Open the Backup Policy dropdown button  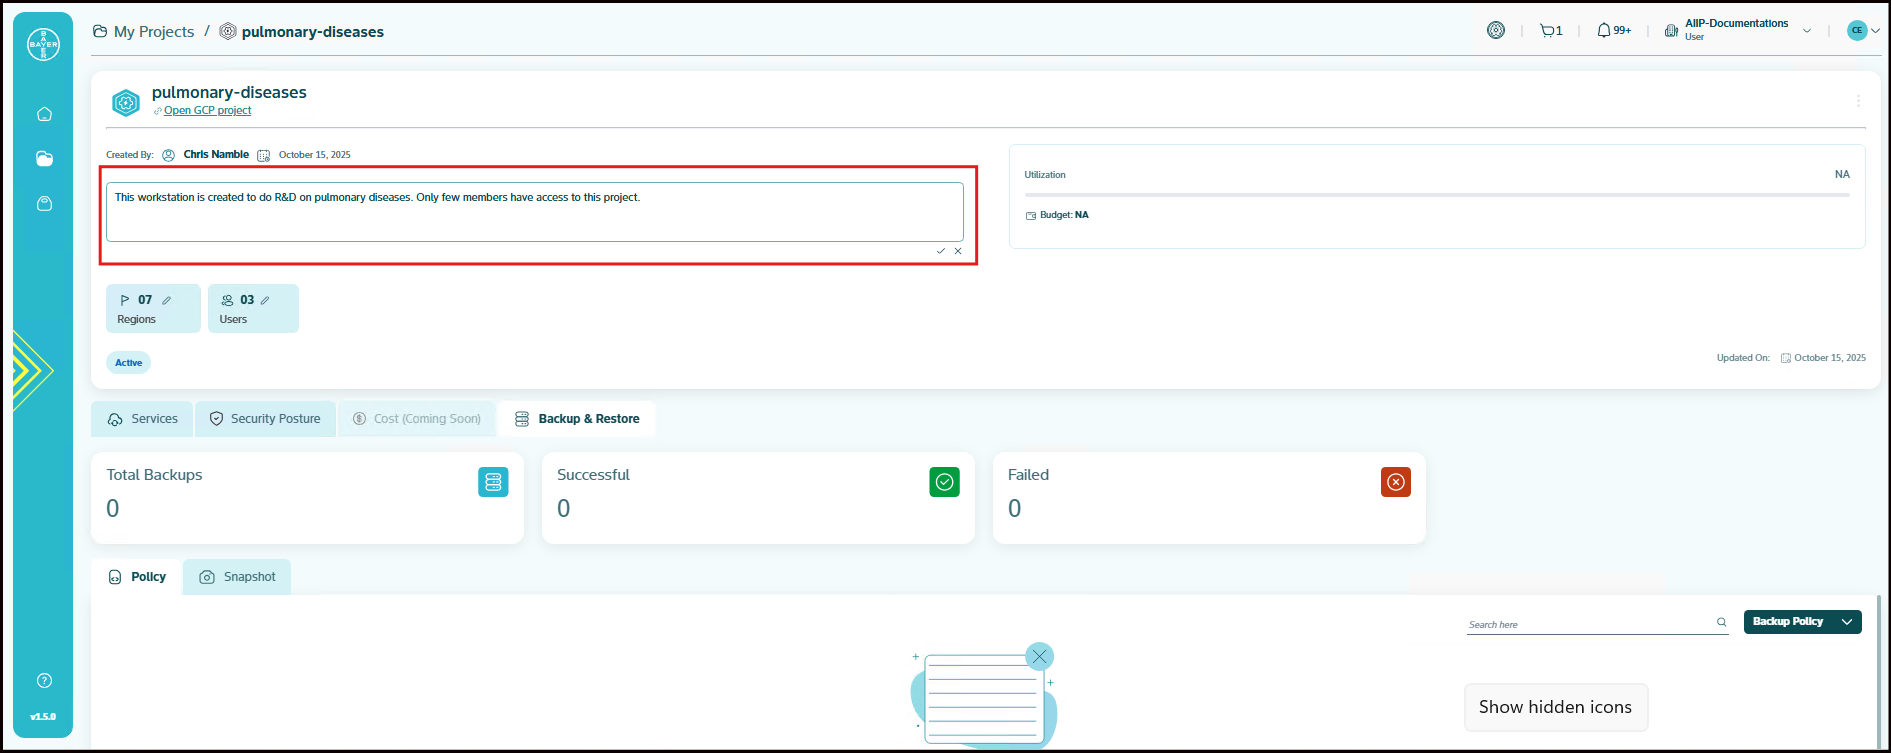(x=1802, y=622)
